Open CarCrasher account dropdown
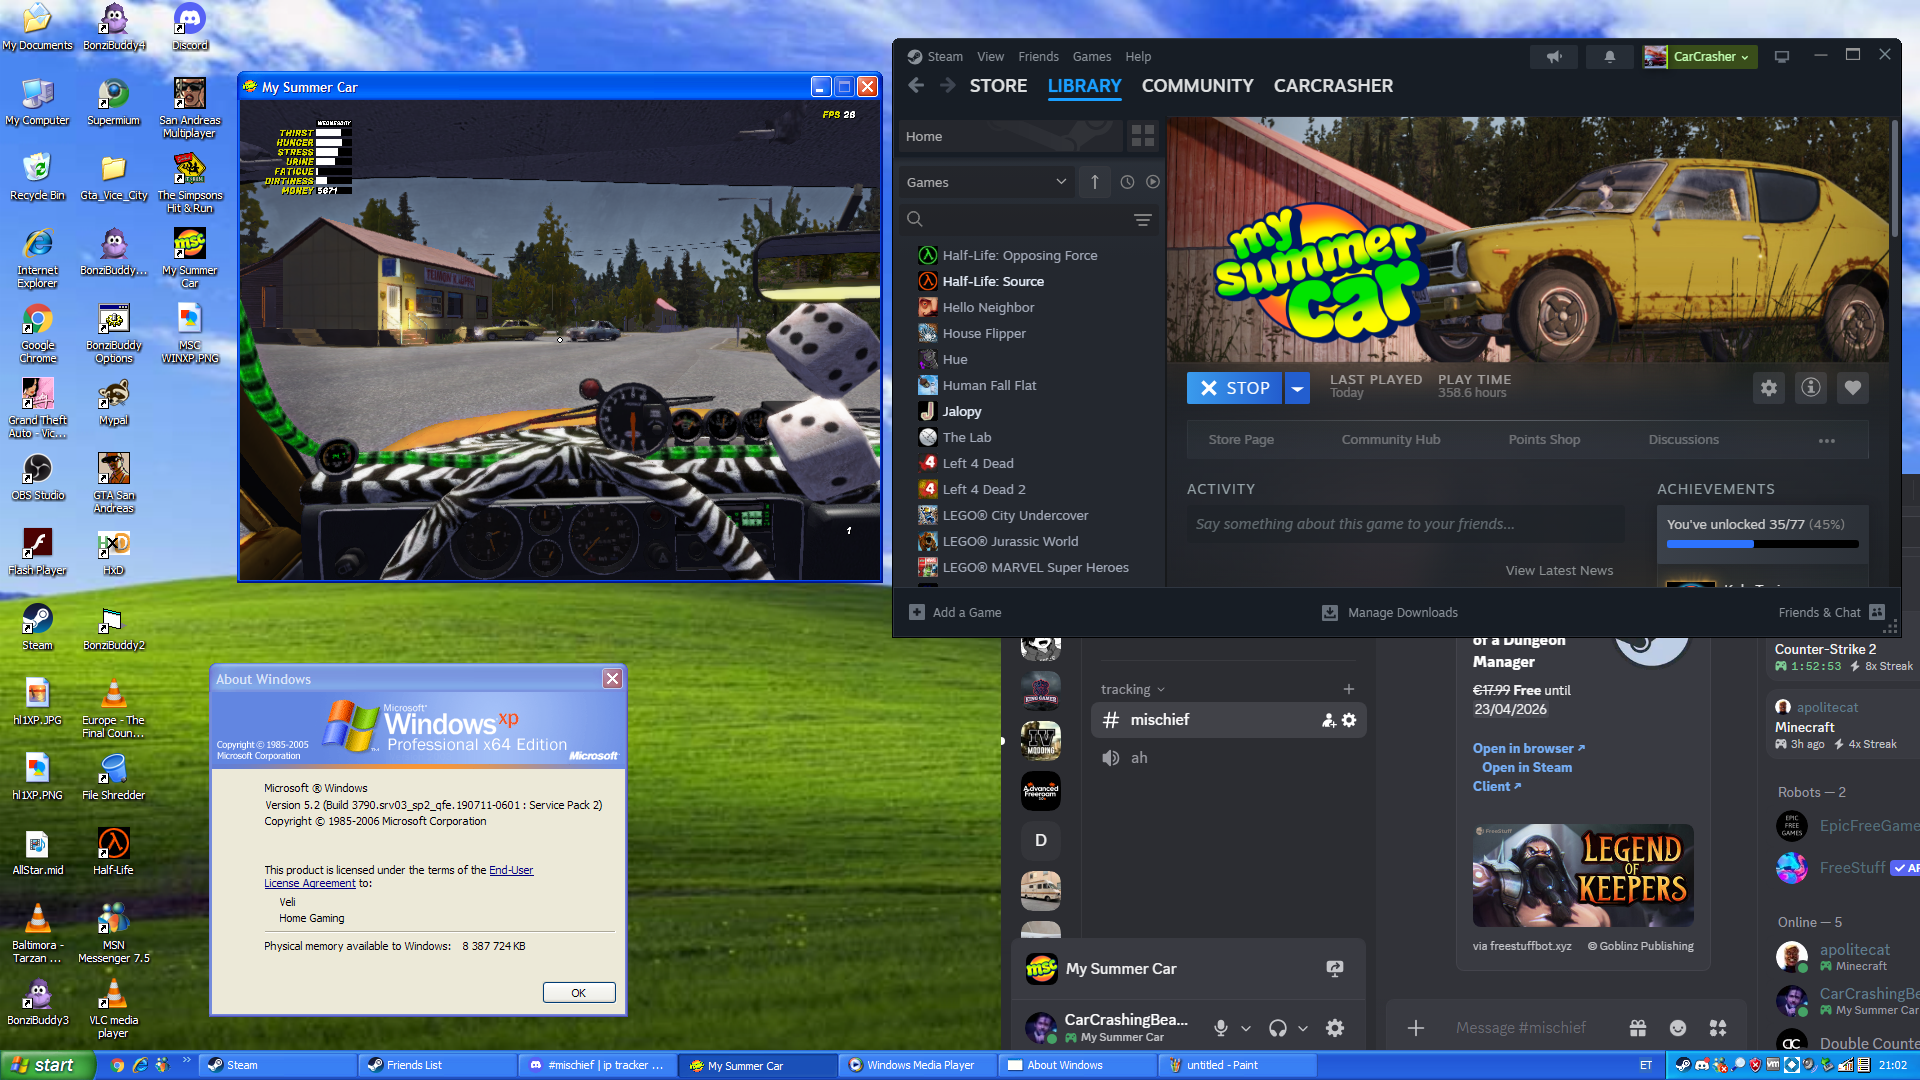 point(1710,57)
